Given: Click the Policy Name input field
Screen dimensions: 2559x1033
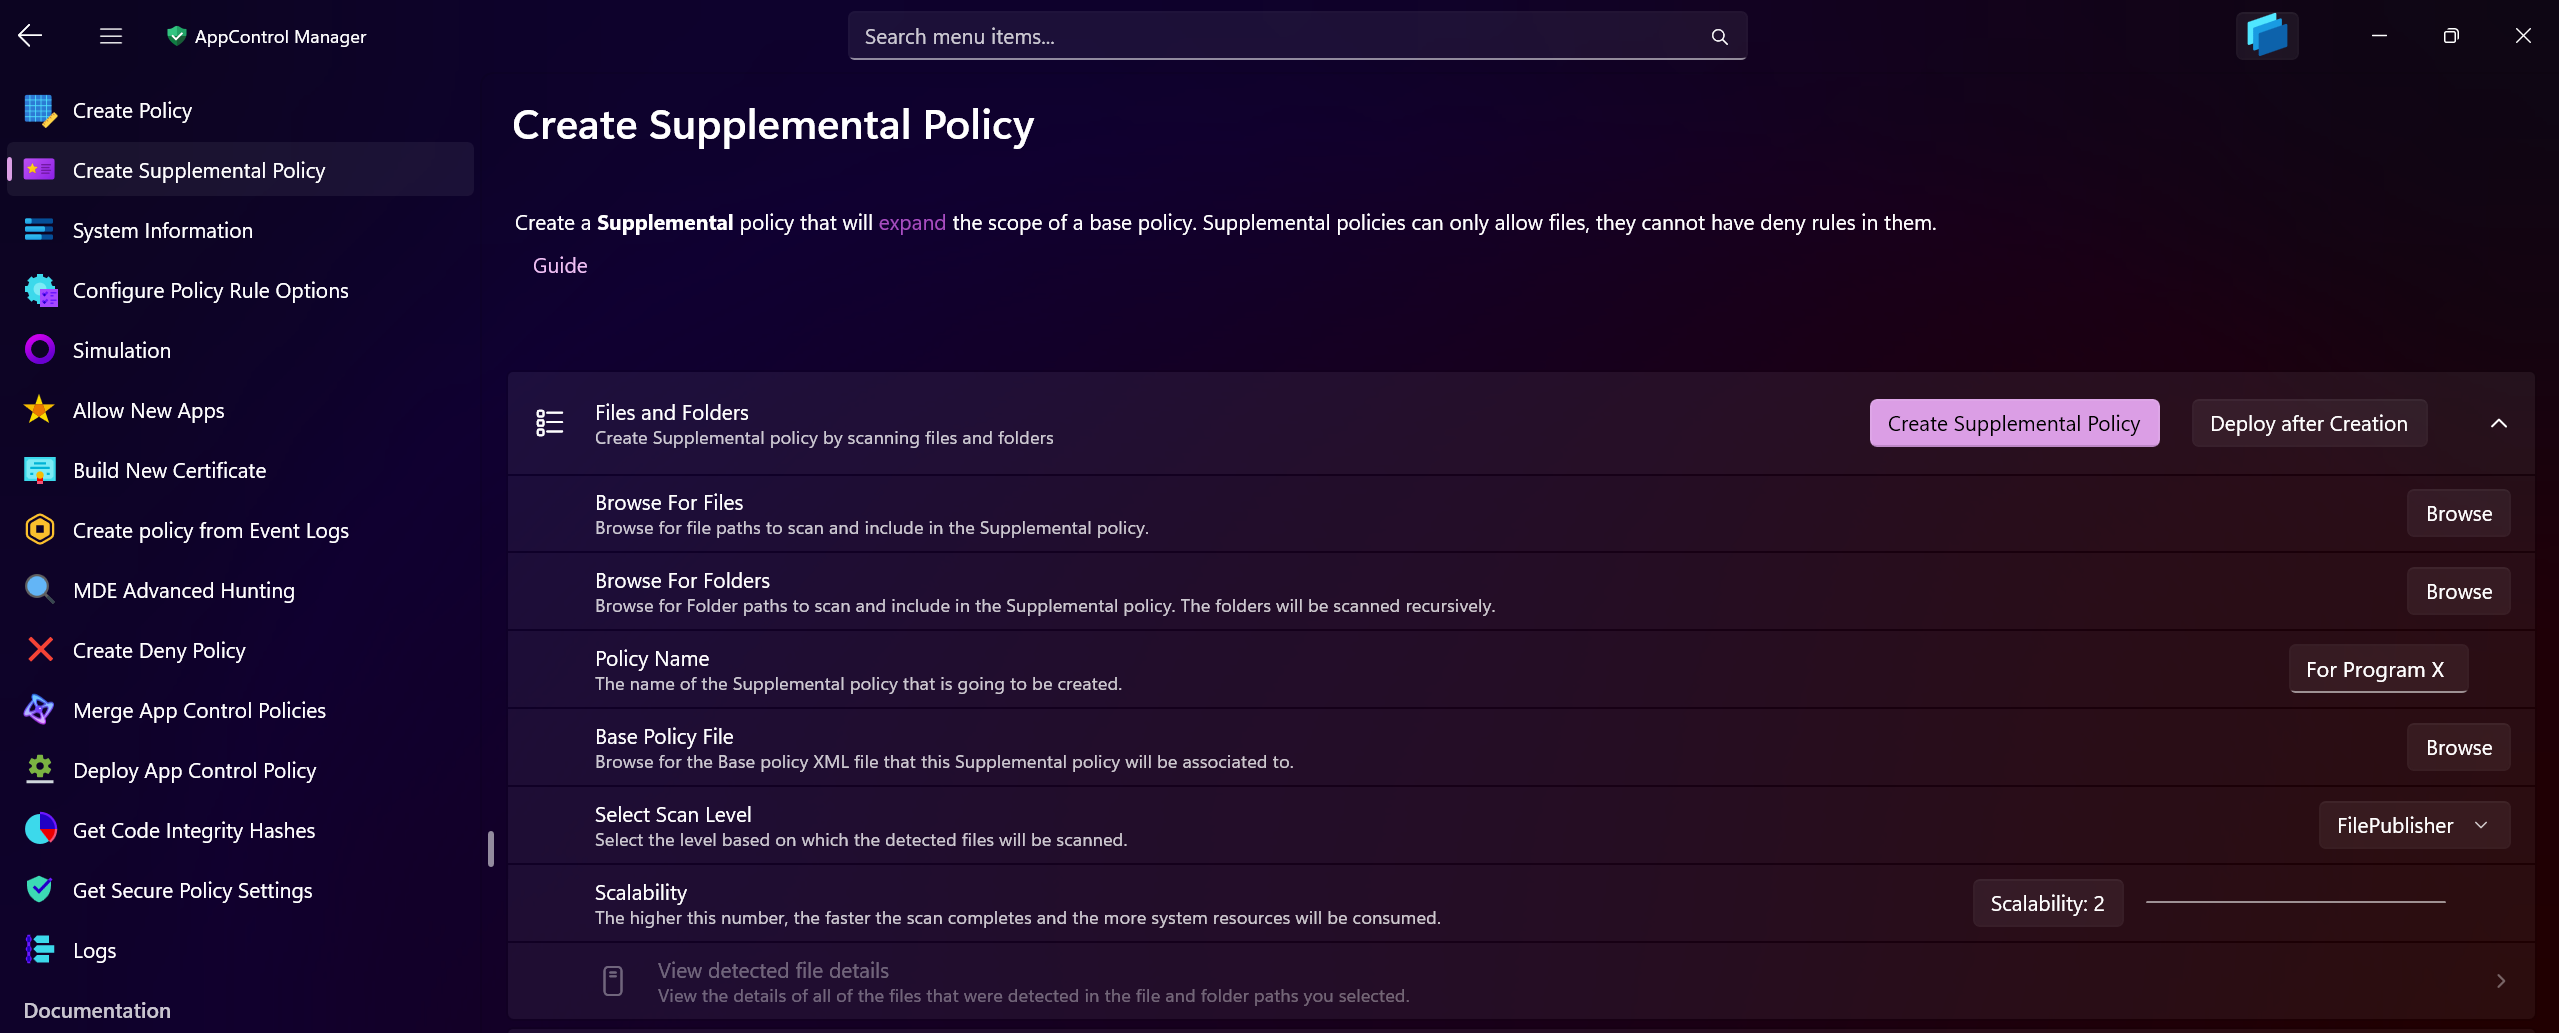Looking at the screenshot, I should click(x=2378, y=669).
